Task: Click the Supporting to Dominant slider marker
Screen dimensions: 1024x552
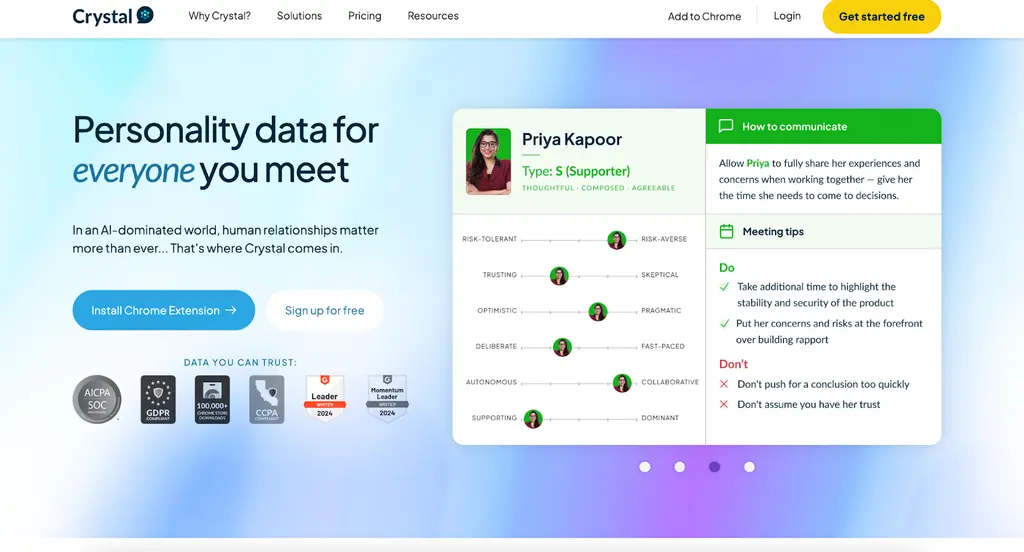Action: click(533, 419)
